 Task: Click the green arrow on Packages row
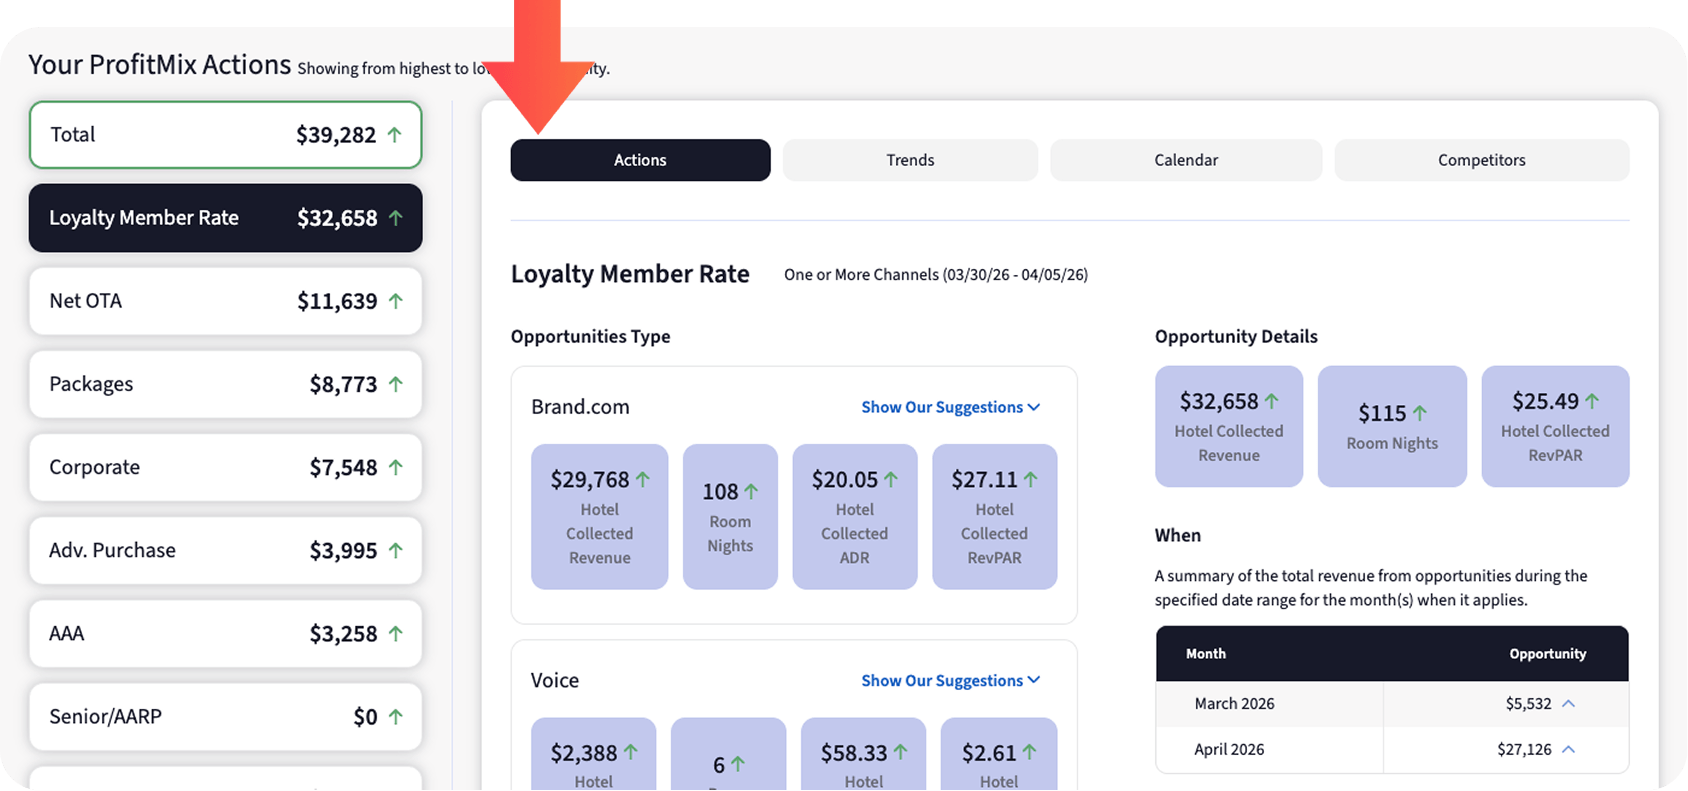396,384
